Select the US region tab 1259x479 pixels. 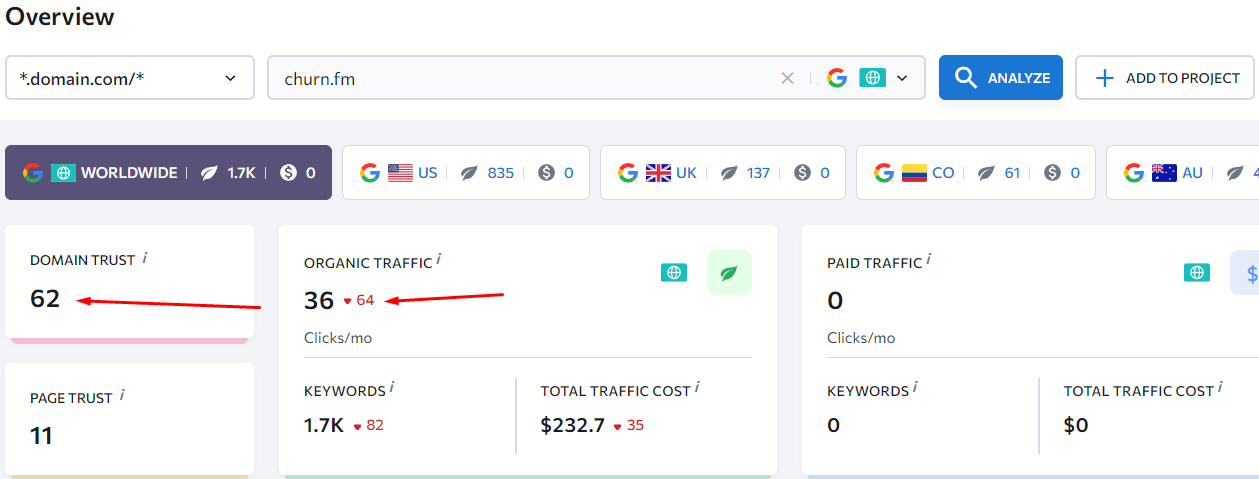[x=466, y=173]
